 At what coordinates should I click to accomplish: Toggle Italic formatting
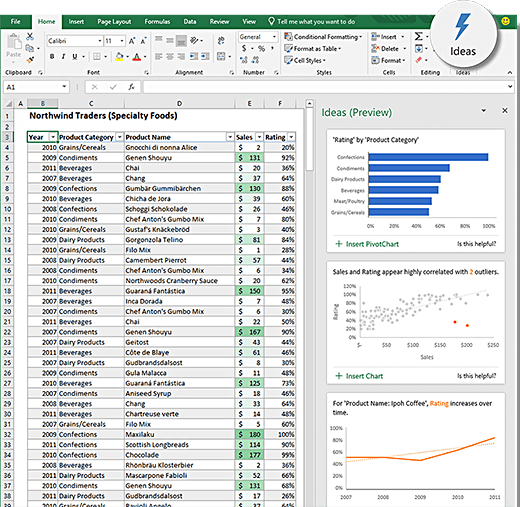click(63, 56)
